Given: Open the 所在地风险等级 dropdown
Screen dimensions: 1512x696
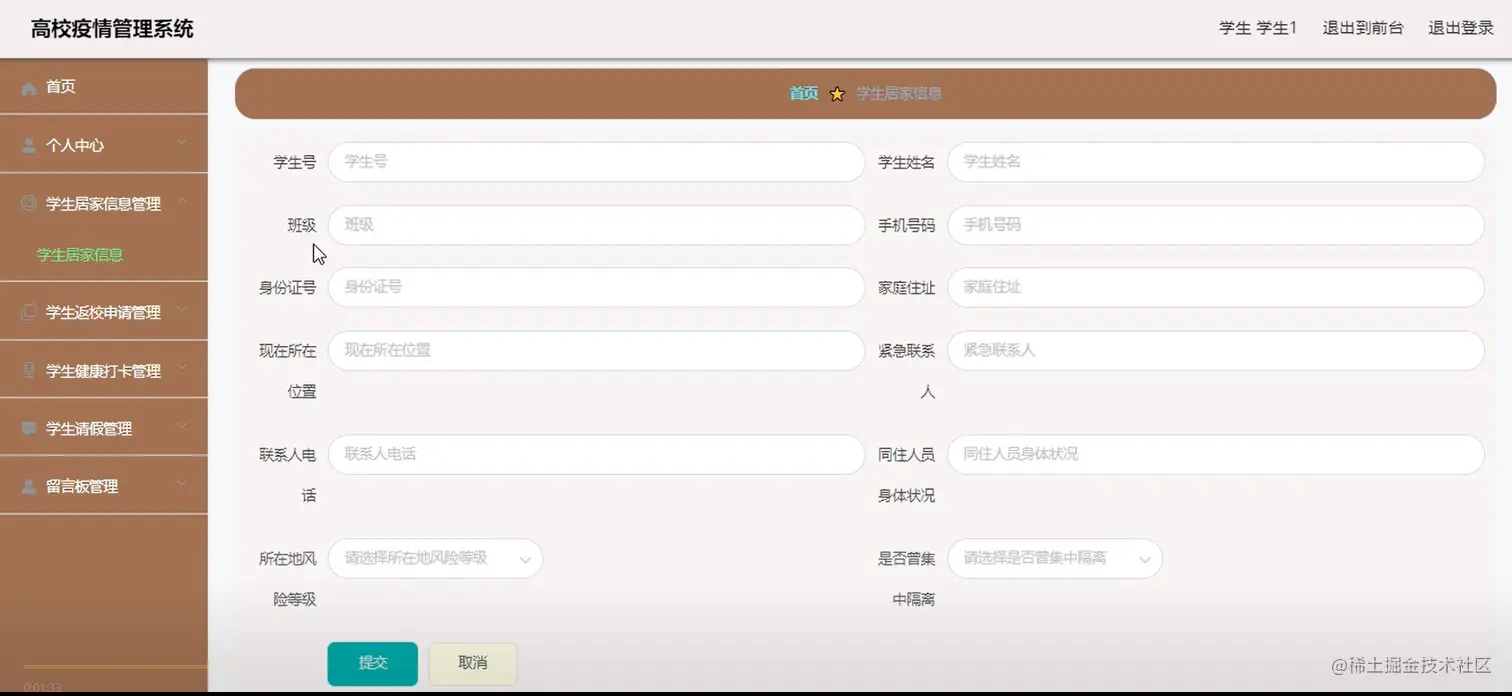Looking at the screenshot, I should pyautogui.click(x=435, y=559).
